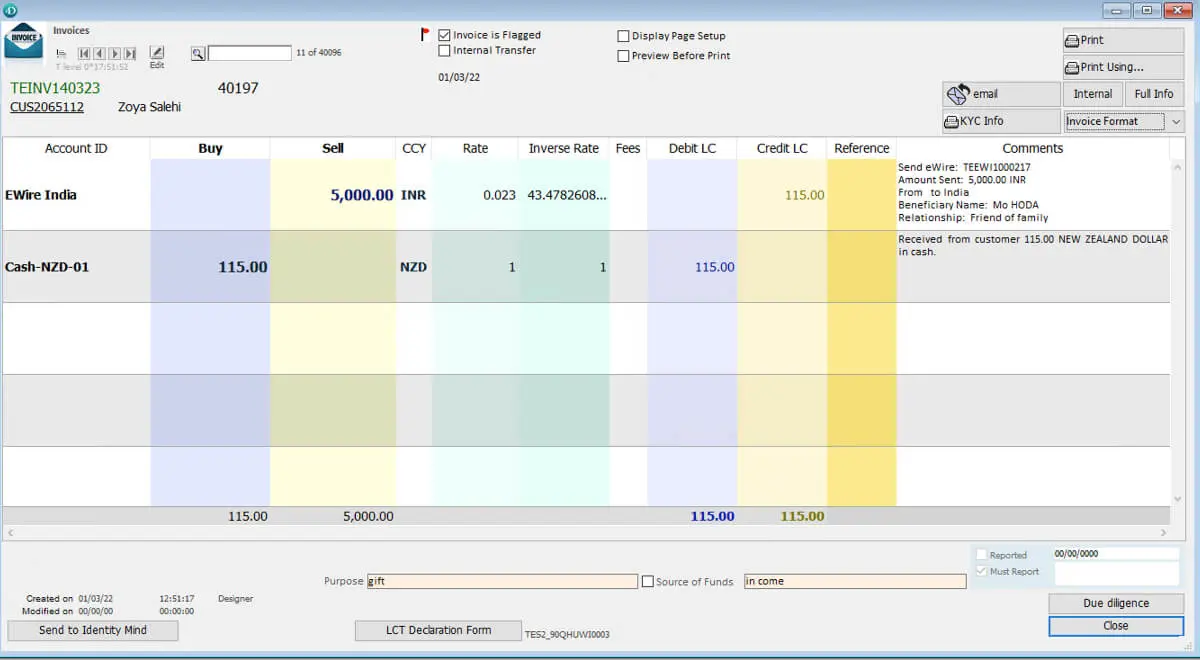Click the Due diligence button

click(x=1116, y=603)
